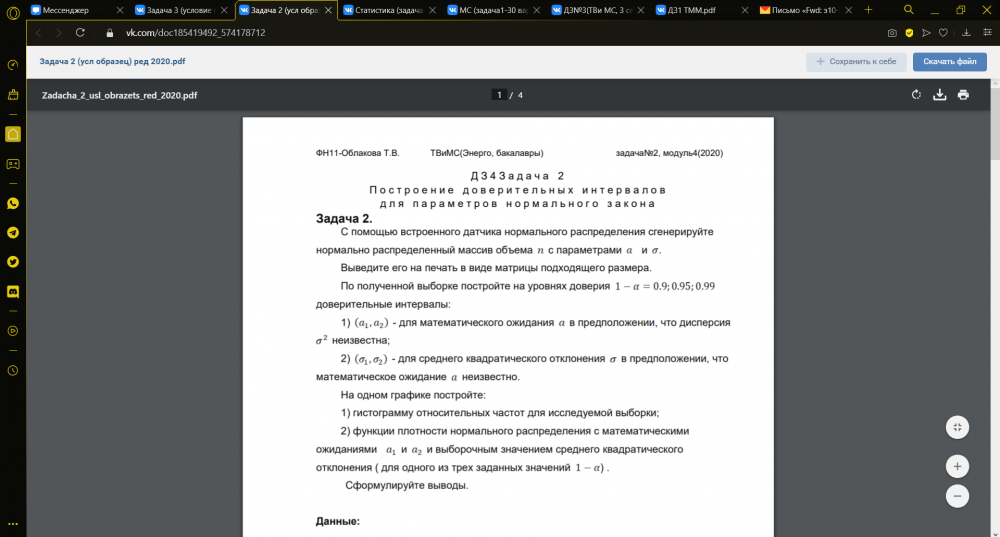Take a snapshot with the camera icon
Screen dimensions: 1000x537
click(892, 33)
